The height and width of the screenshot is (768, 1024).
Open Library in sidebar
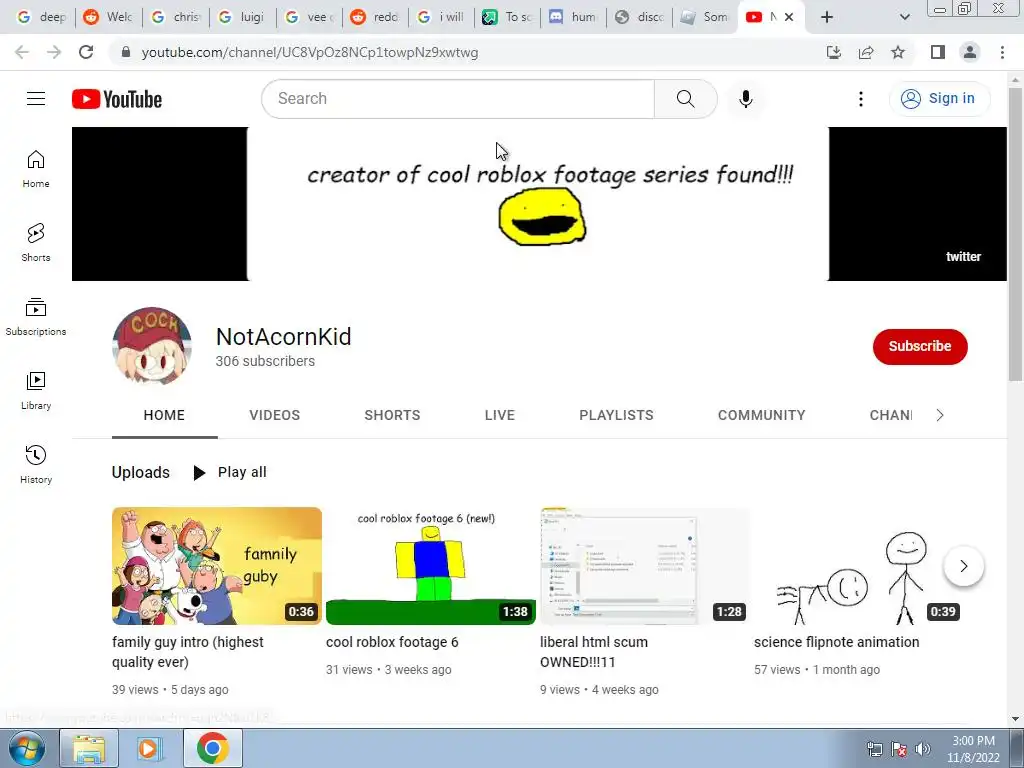[36, 390]
